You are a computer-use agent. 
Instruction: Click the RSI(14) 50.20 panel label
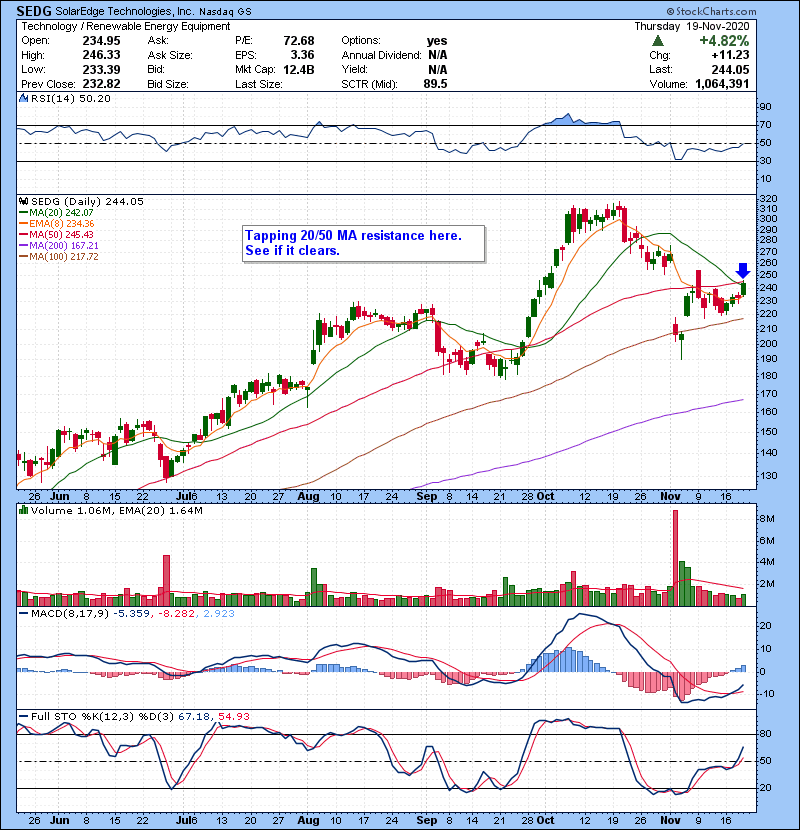(x=70, y=98)
